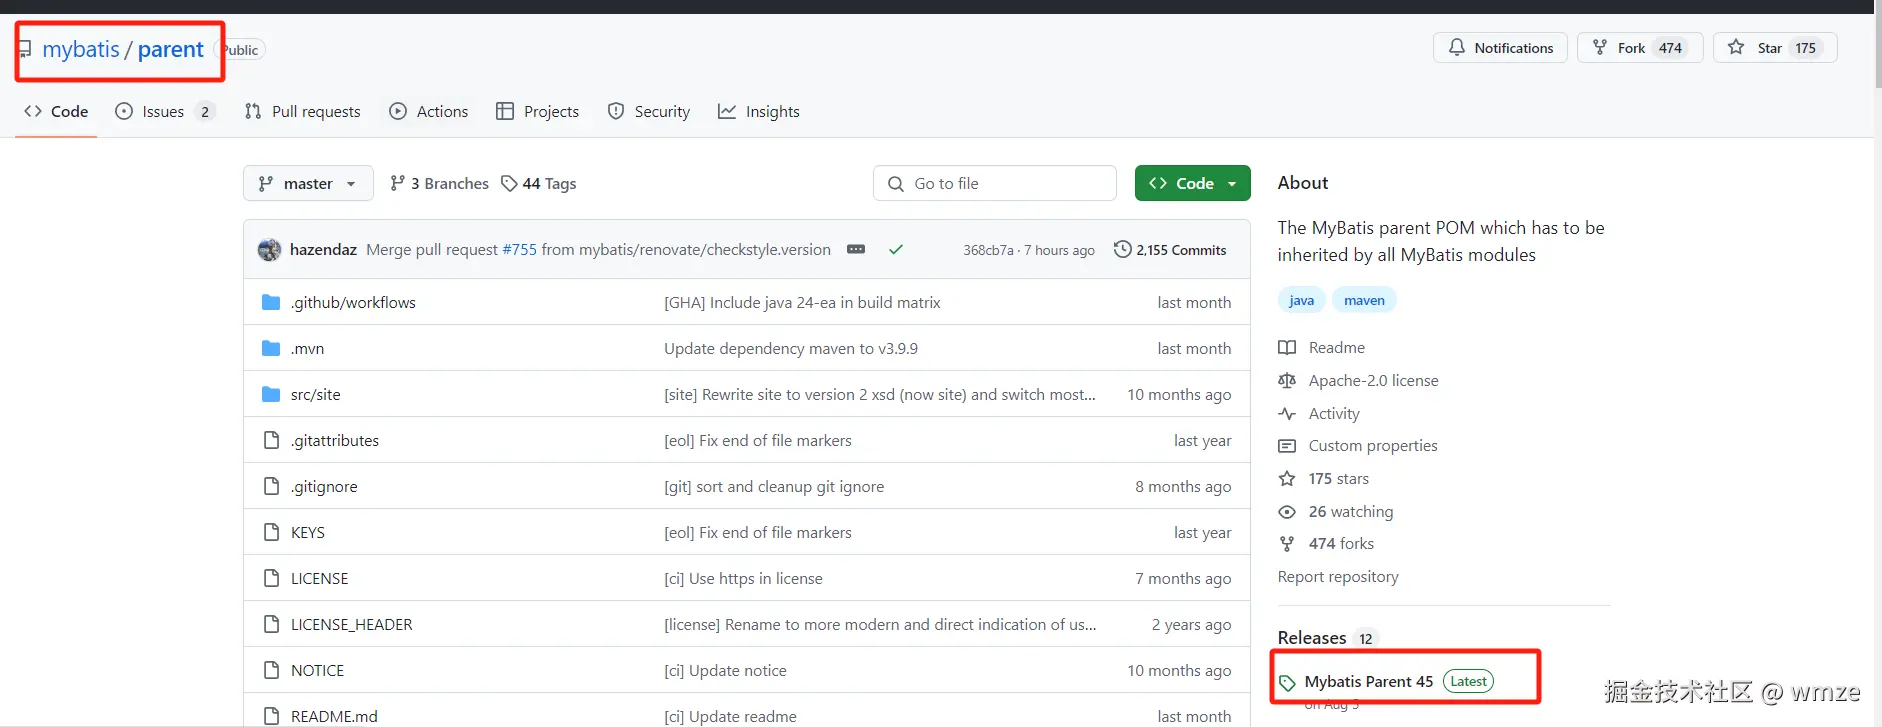1882x727 pixels.
Task: Open commit 368cb7a
Action: click(988, 250)
